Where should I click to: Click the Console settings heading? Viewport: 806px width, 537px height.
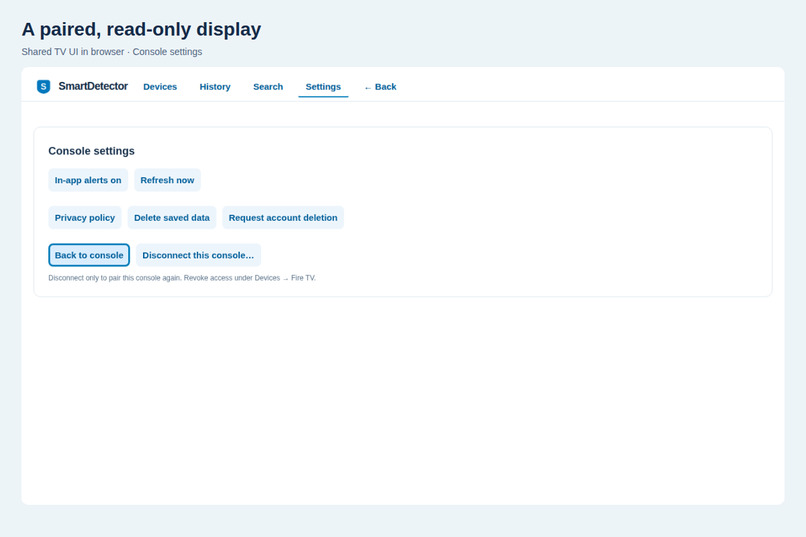point(91,151)
